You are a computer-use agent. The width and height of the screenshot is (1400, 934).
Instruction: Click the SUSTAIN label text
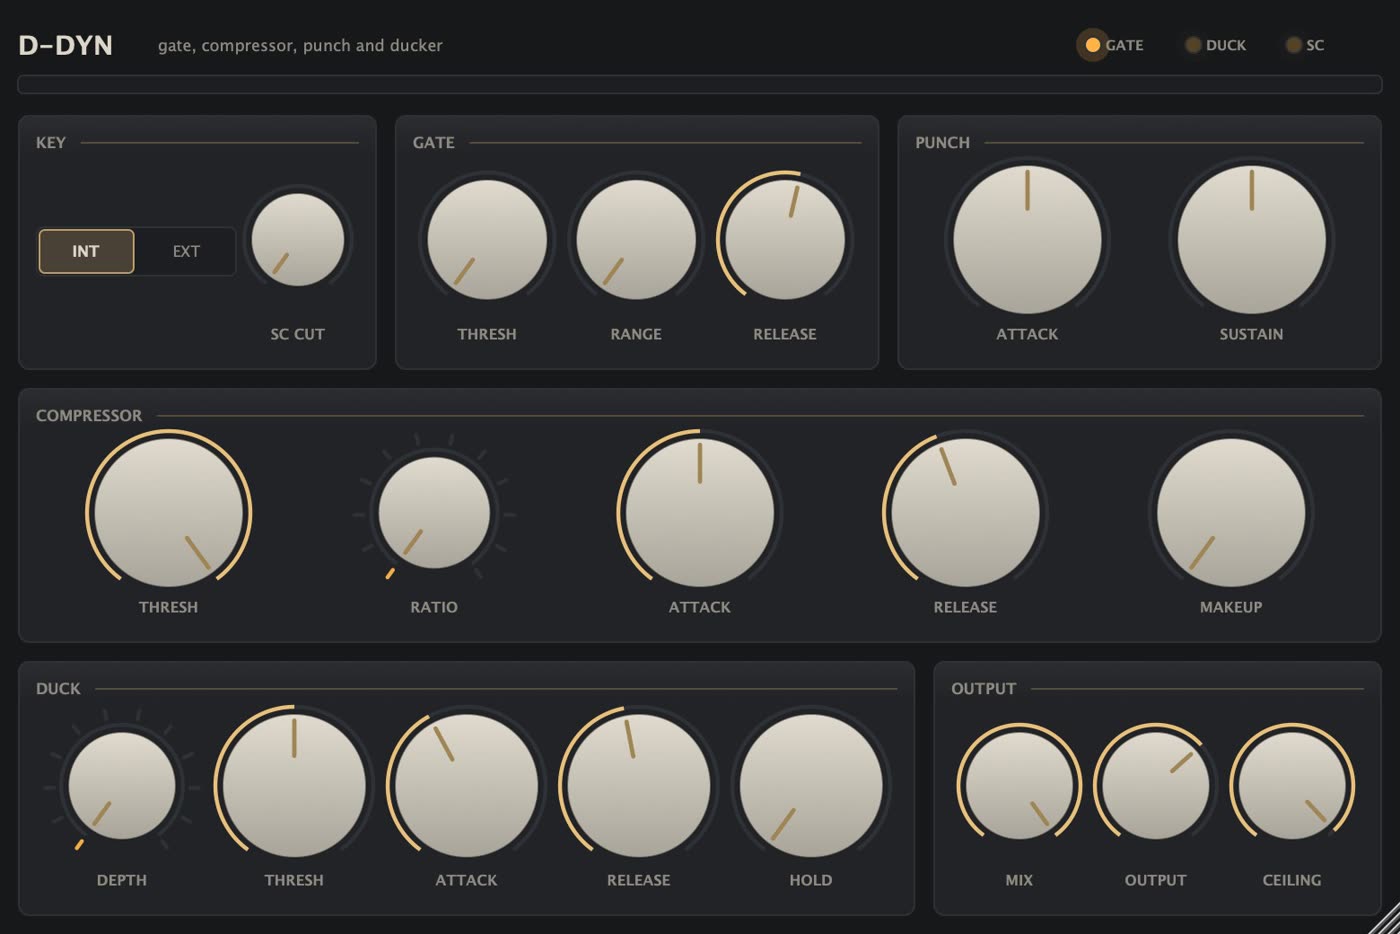tap(1251, 334)
